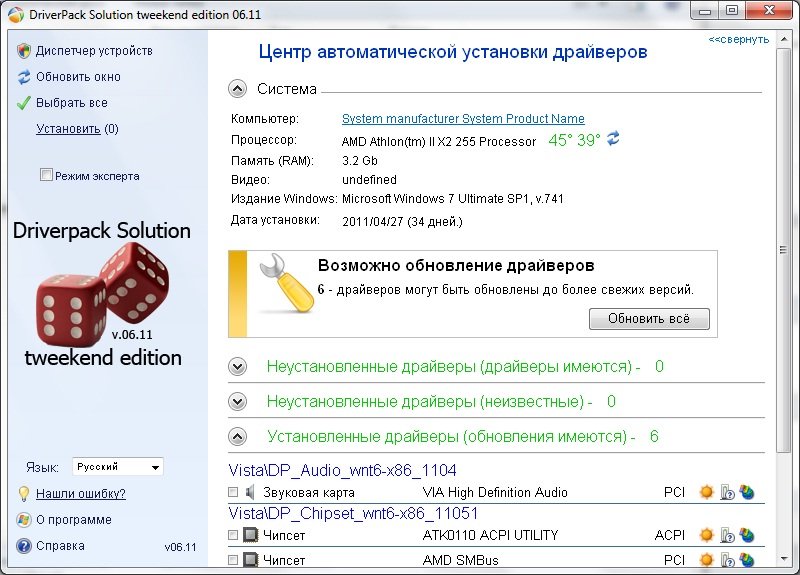Image resolution: width=800 pixels, height=575 pixels.
Task: Check the Звуковая карта driver checkbox
Action: pyautogui.click(x=233, y=492)
